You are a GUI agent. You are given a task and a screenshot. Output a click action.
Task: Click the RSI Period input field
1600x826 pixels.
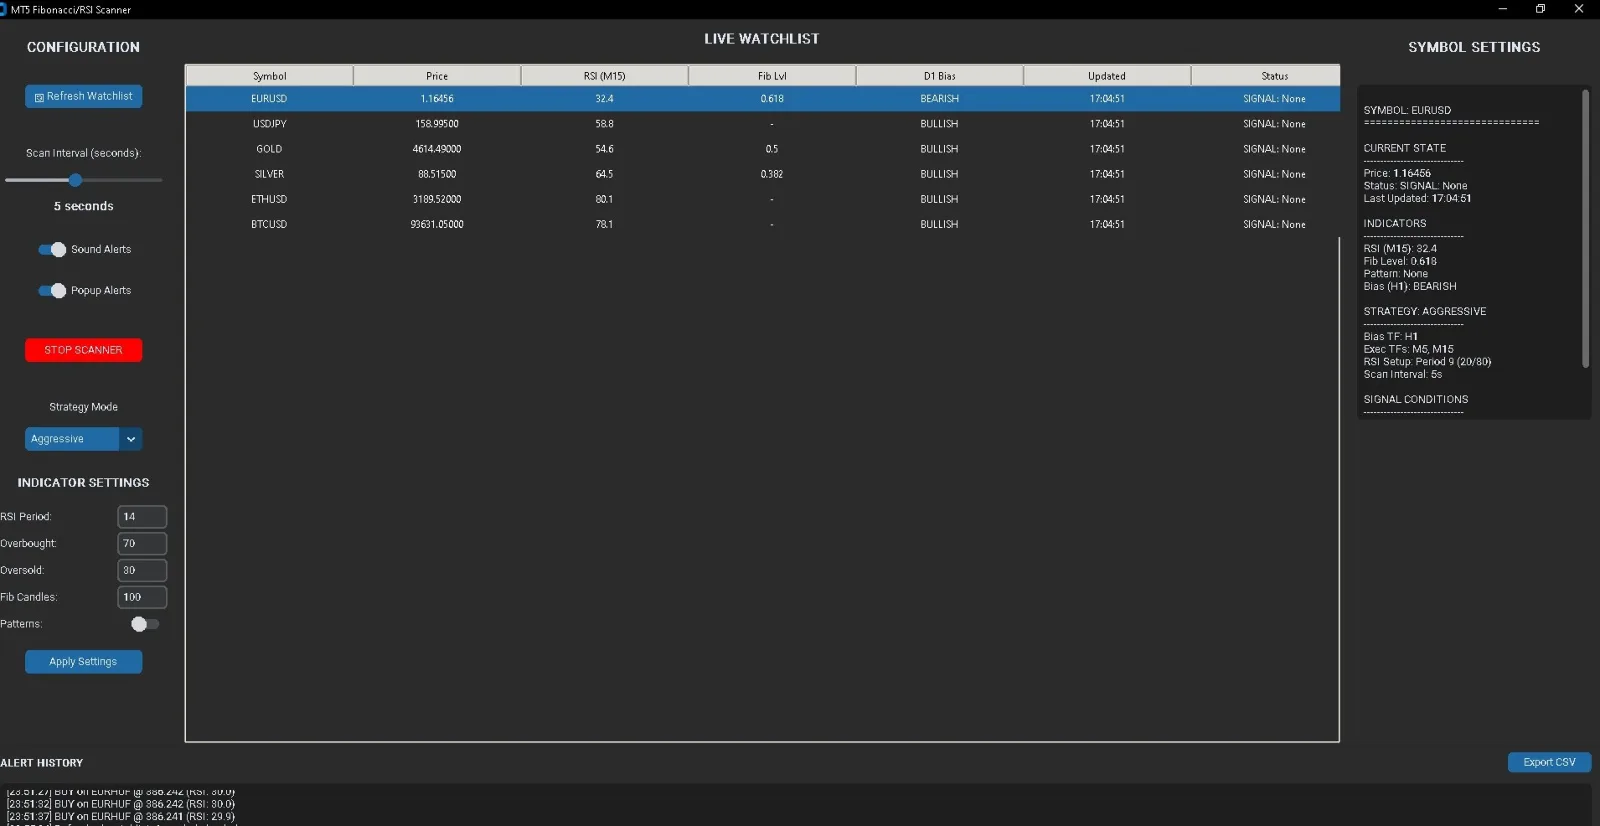[x=142, y=517]
